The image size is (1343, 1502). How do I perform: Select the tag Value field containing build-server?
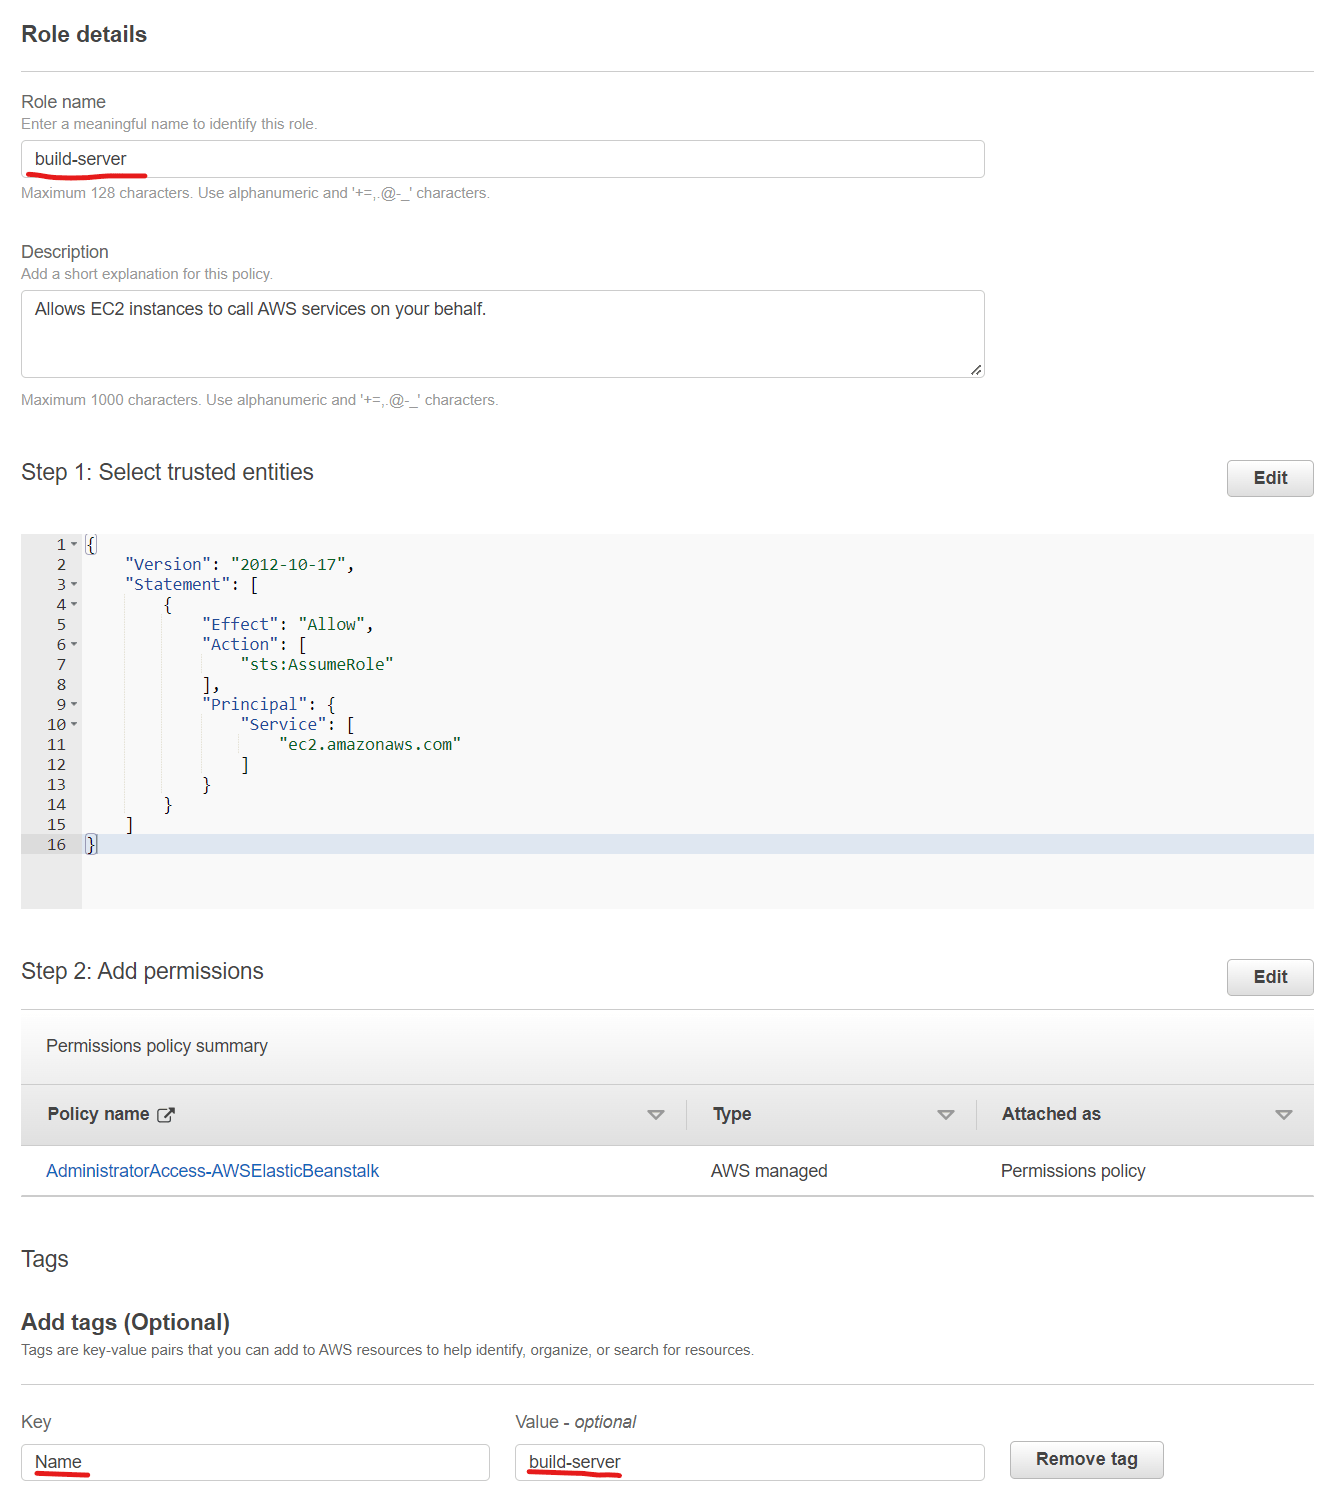pos(748,1462)
